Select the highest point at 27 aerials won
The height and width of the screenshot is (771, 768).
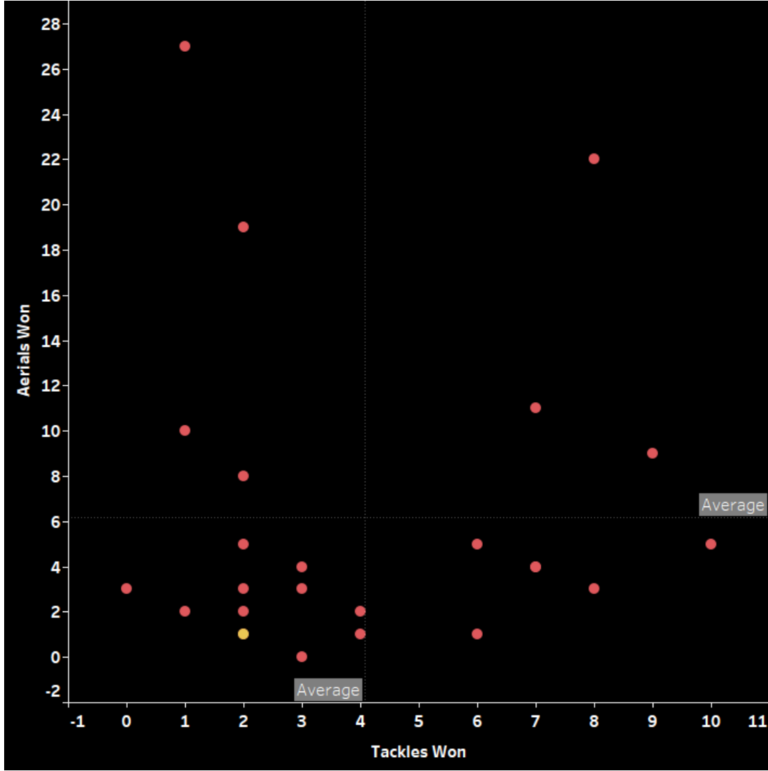tap(185, 46)
